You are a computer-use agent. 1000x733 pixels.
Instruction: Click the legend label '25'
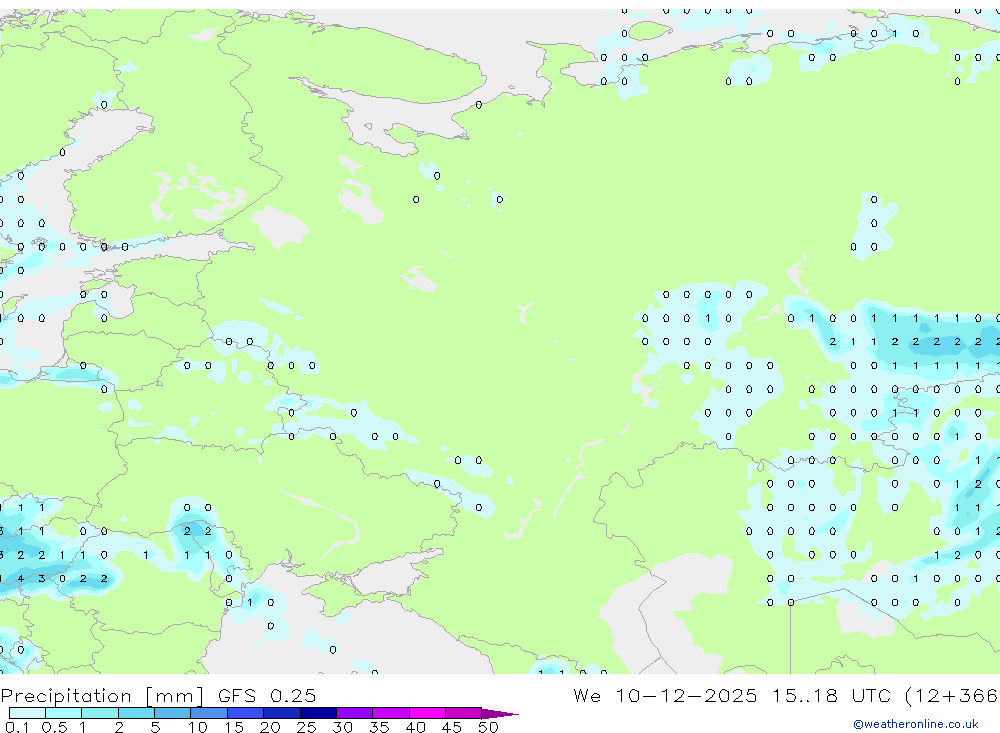306,727
